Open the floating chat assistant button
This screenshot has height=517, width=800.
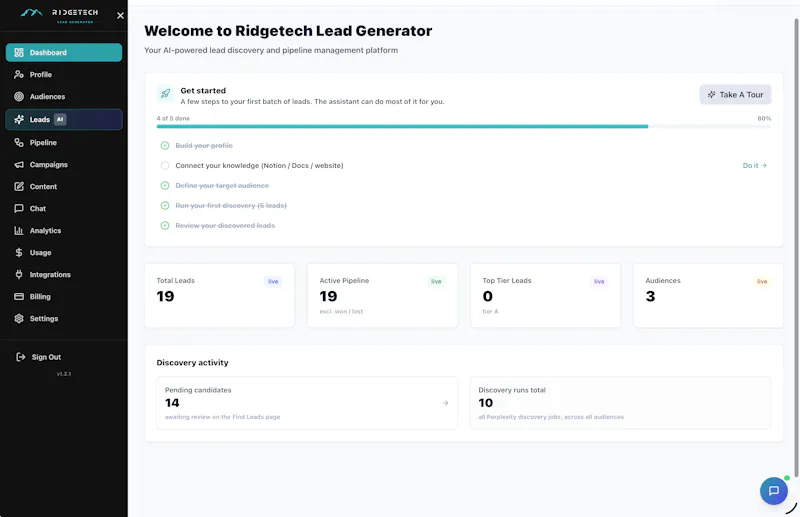coord(773,490)
